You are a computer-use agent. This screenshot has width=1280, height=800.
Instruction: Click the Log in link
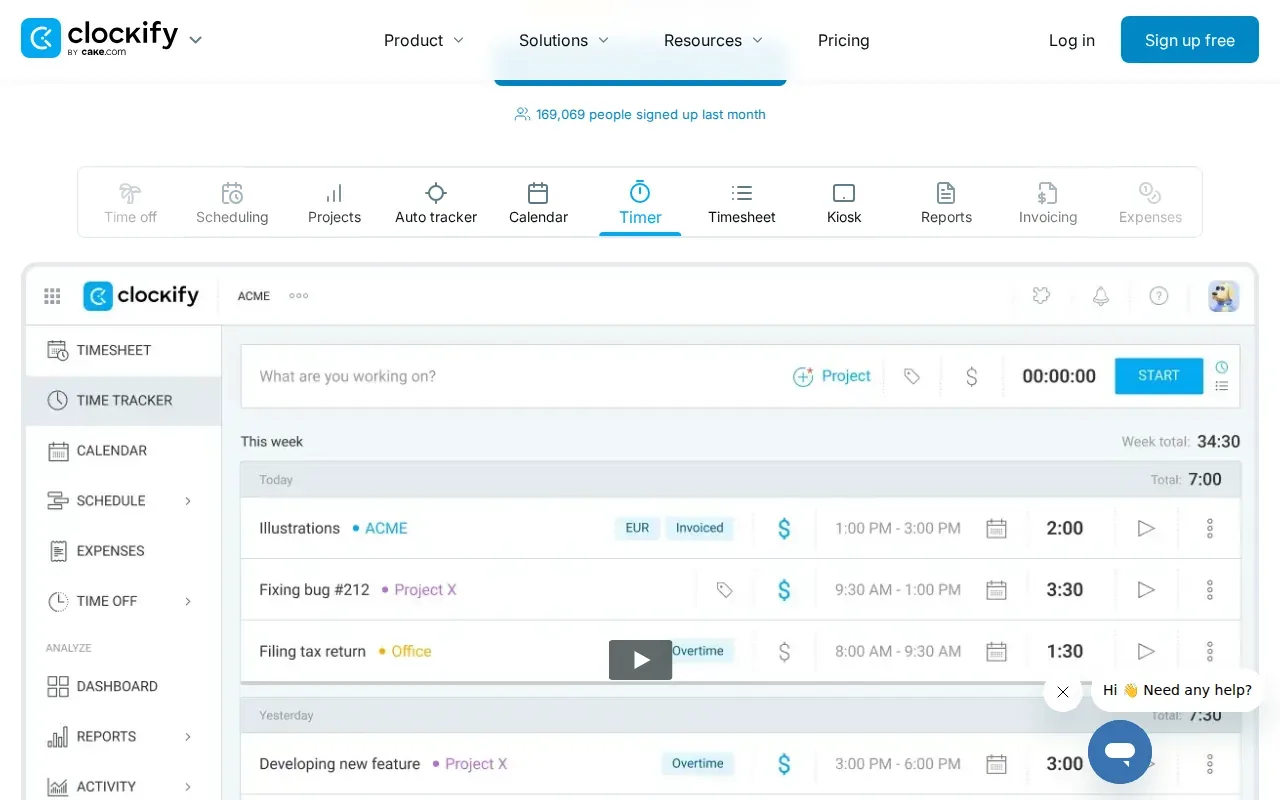click(x=1072, y=40)
